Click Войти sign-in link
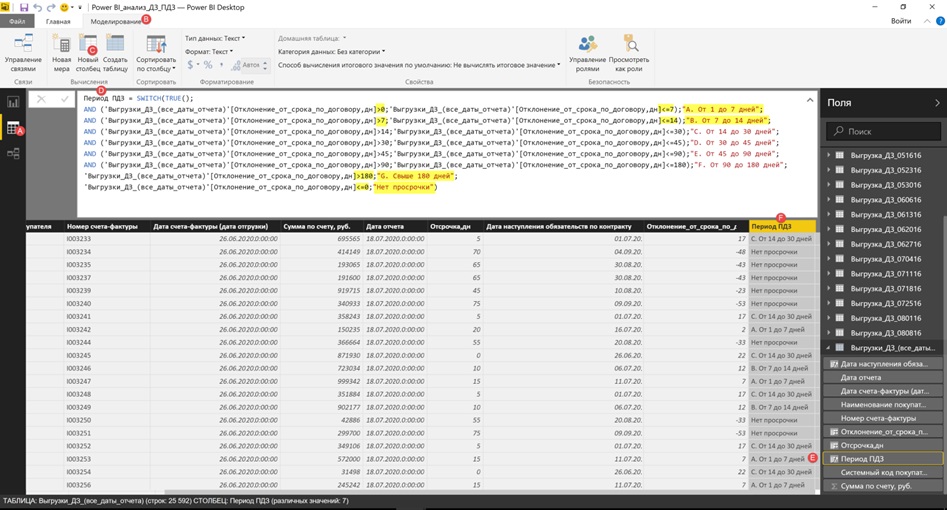 [900, 21]
